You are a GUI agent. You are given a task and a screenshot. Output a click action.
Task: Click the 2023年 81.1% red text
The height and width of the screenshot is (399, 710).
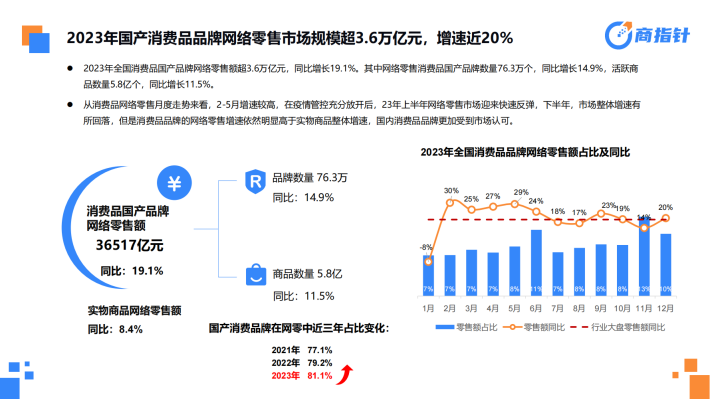(302, 375)
